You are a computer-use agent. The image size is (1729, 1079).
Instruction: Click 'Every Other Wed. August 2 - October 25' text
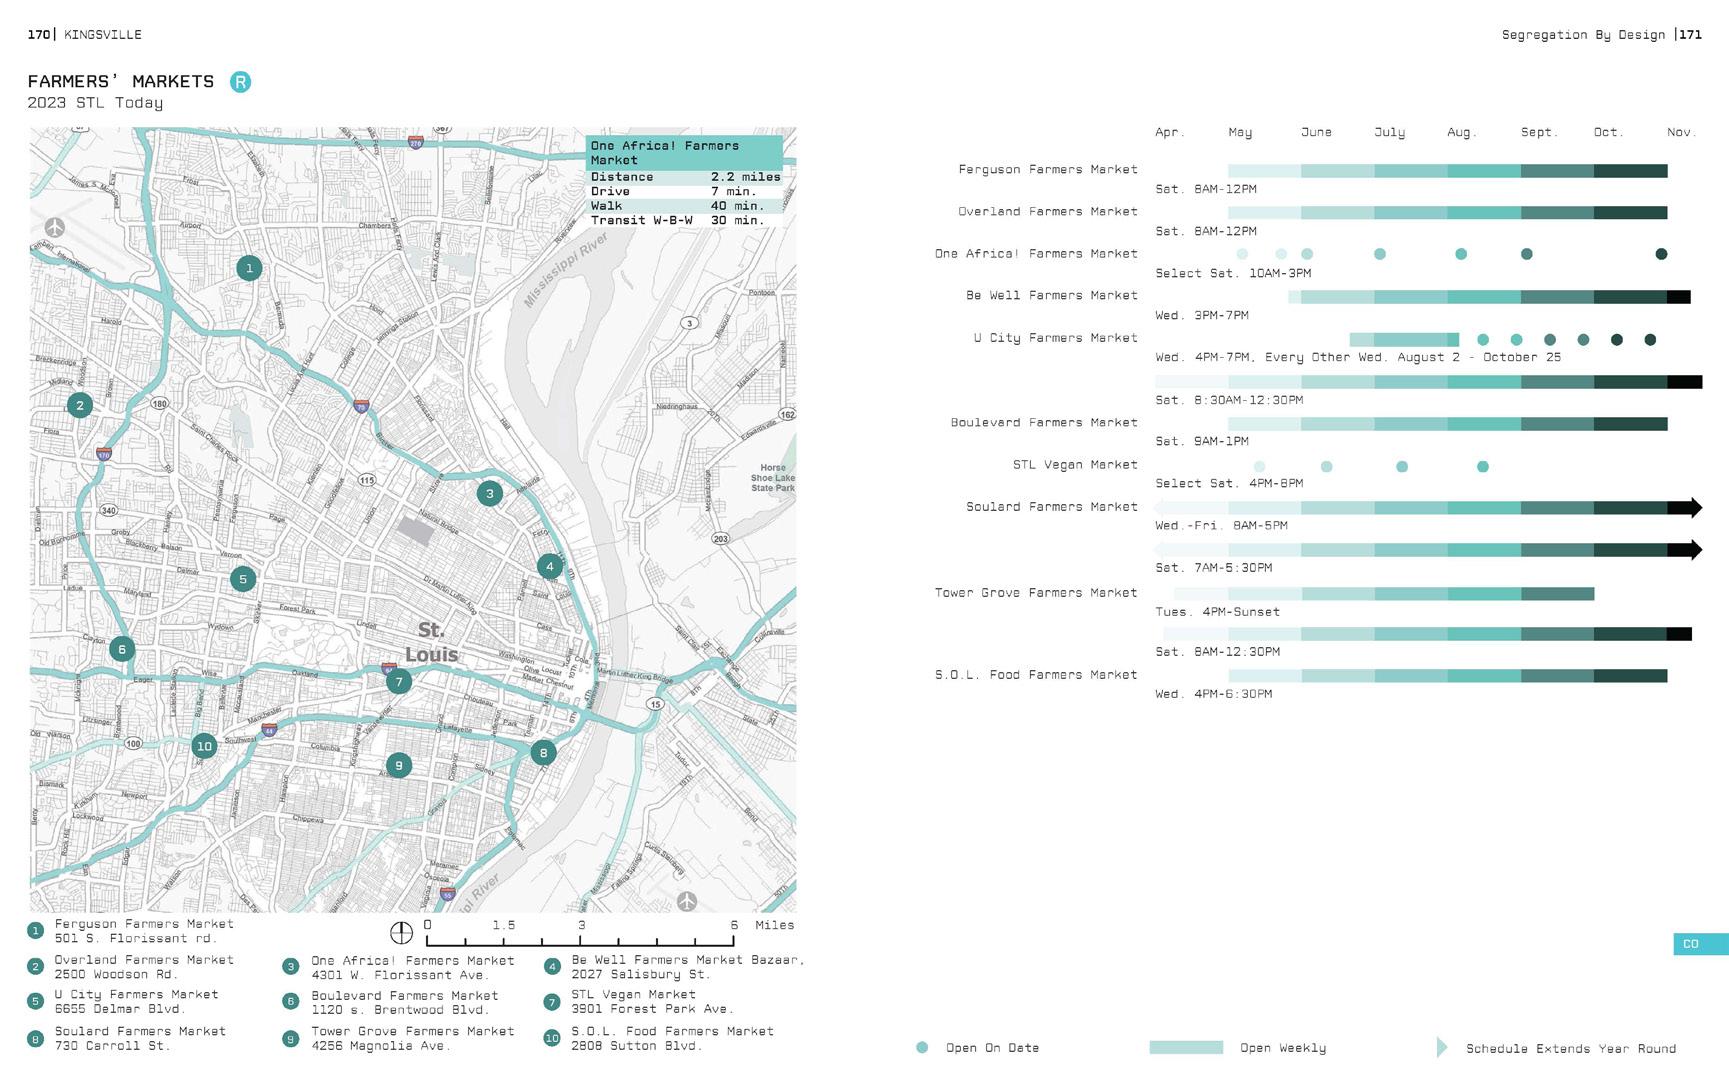[x=1413, y=357]
